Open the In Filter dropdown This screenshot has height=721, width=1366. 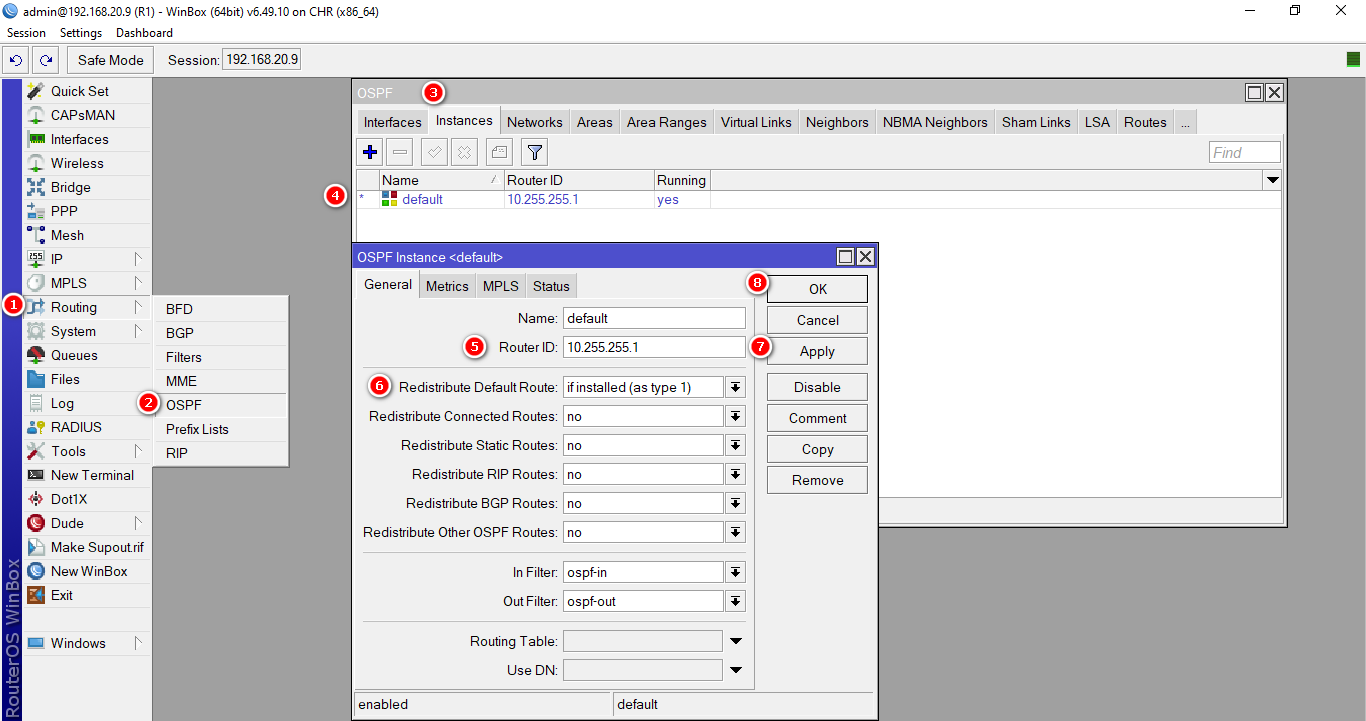coord(736,572)
